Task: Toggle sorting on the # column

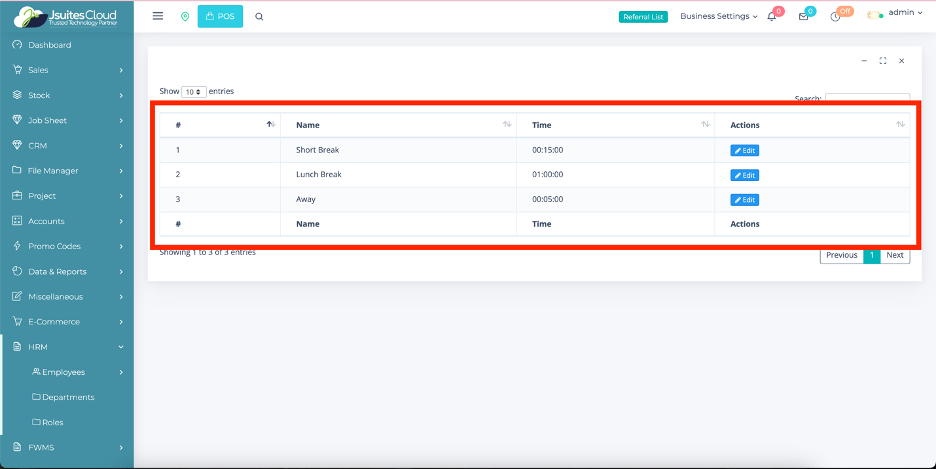Action: click(x=220, y=125)
